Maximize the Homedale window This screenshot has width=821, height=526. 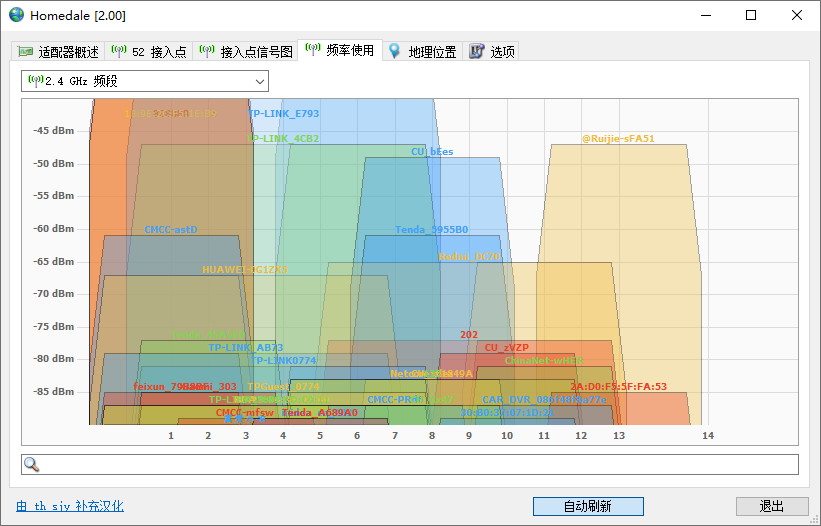pyautogui.click(x=751, y=15)
